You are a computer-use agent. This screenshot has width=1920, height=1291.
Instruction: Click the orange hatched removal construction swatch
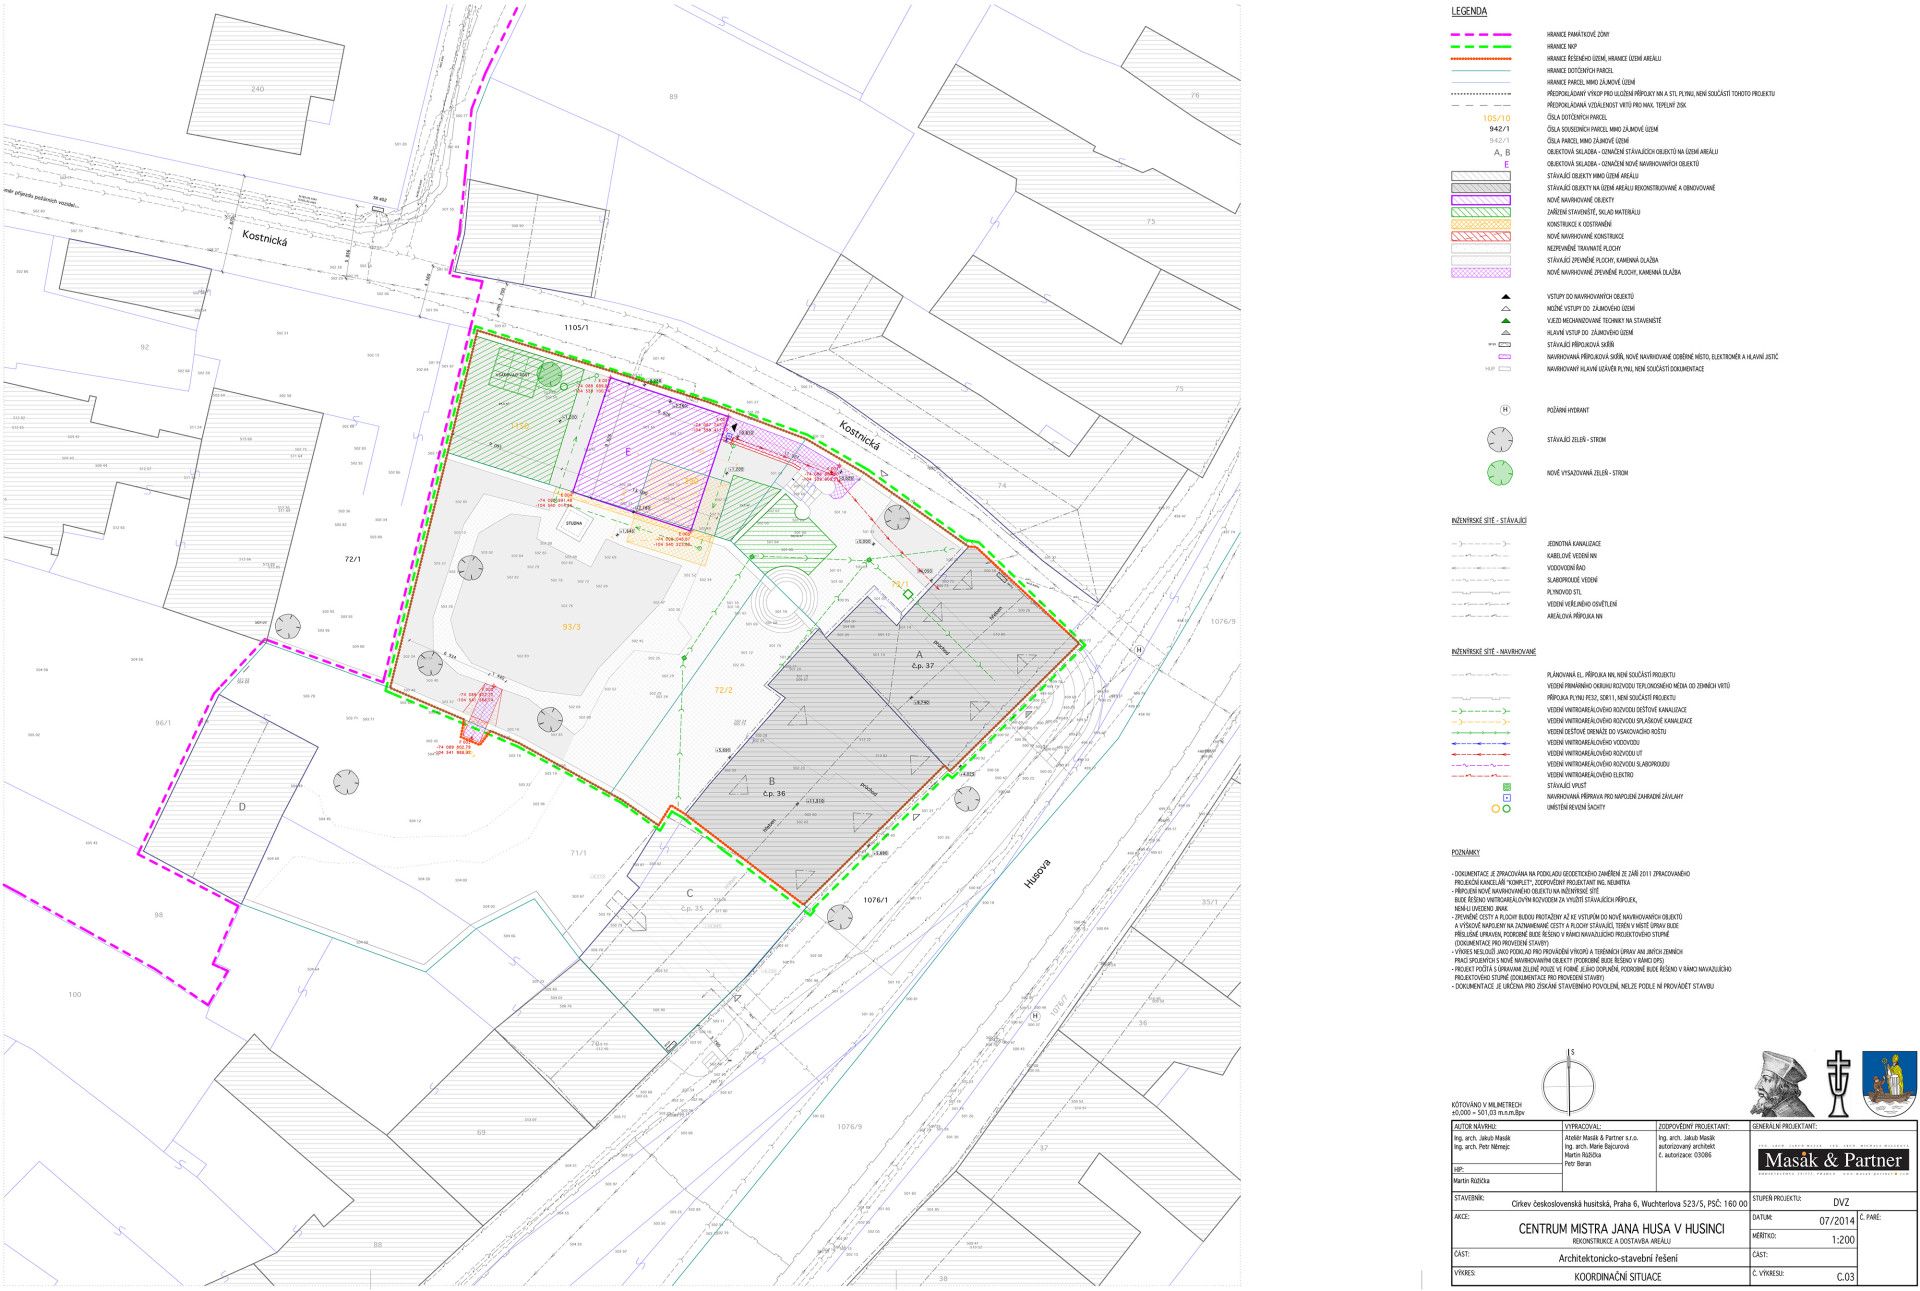click(1481, 224)
